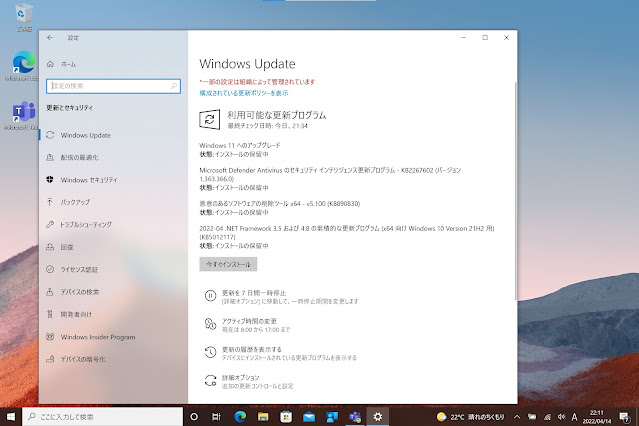The width and height of the screenshot is (639, 426).
Task: Open デバイスの検索 in the sidebar
Action: pyautogui.click(x=113, y=292)
